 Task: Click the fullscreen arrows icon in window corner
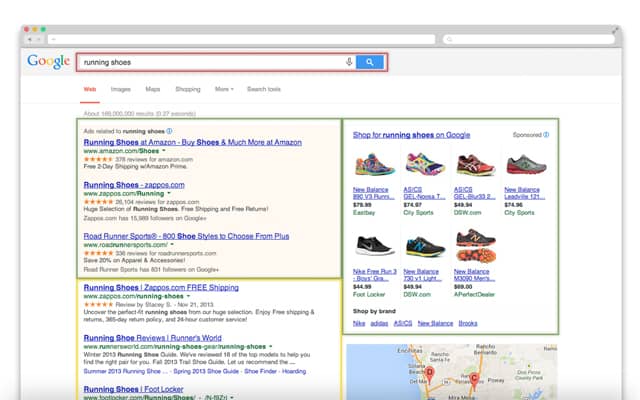click(616, 30)
